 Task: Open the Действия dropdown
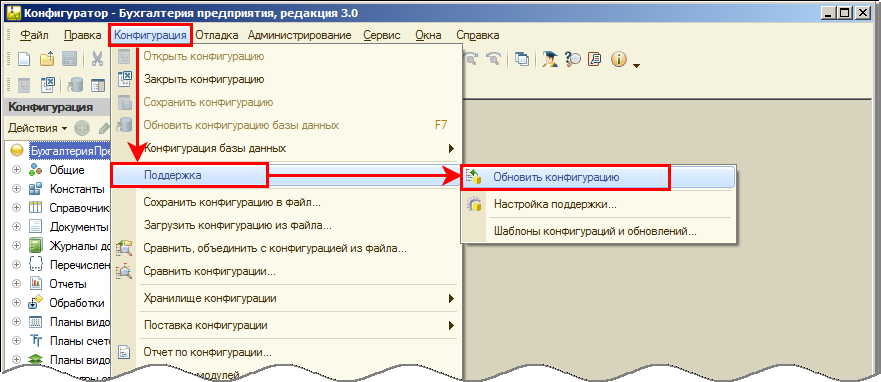(37, 129)
